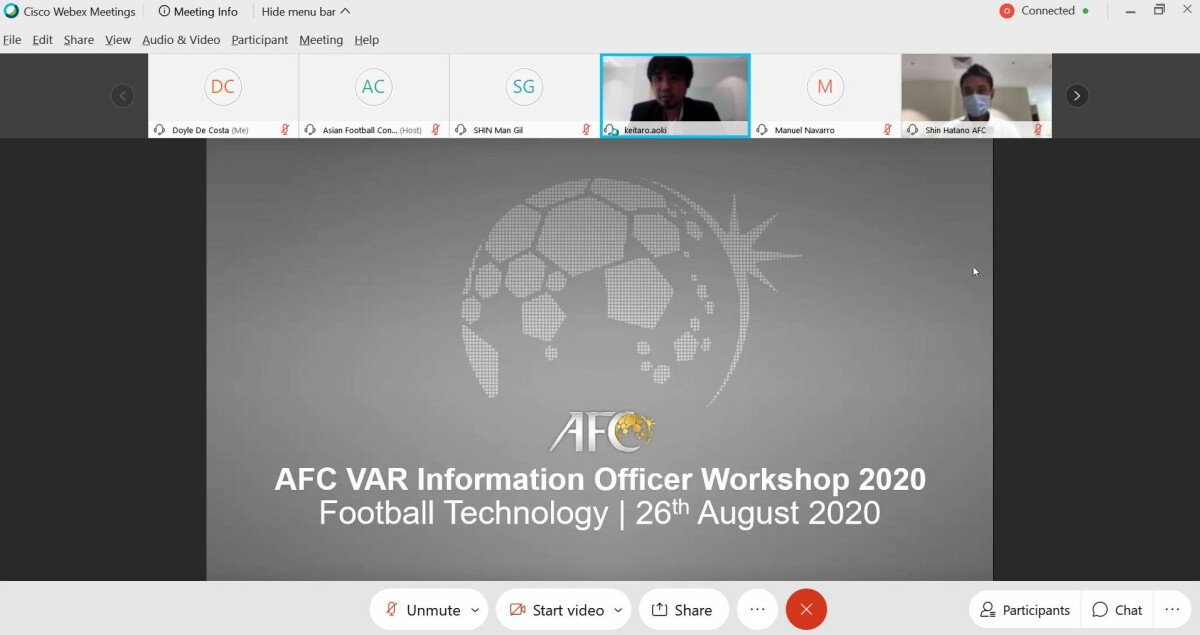Click the Share content button

[x=683, y=610]
